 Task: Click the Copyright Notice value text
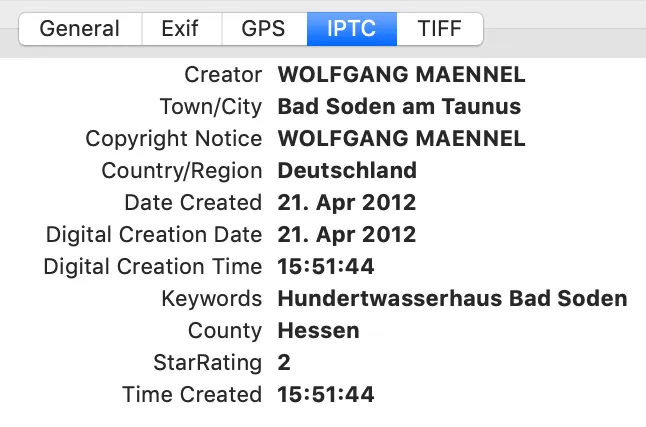coord(401,138)
